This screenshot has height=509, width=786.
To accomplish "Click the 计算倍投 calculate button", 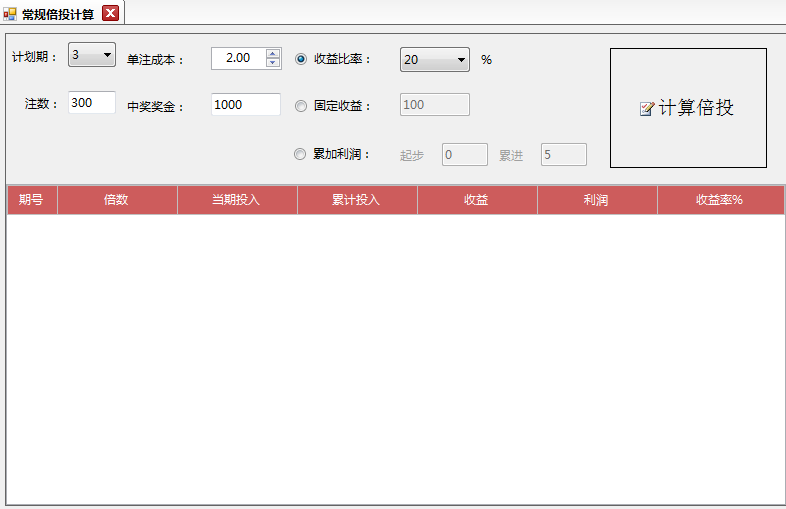I will [688, 108].
